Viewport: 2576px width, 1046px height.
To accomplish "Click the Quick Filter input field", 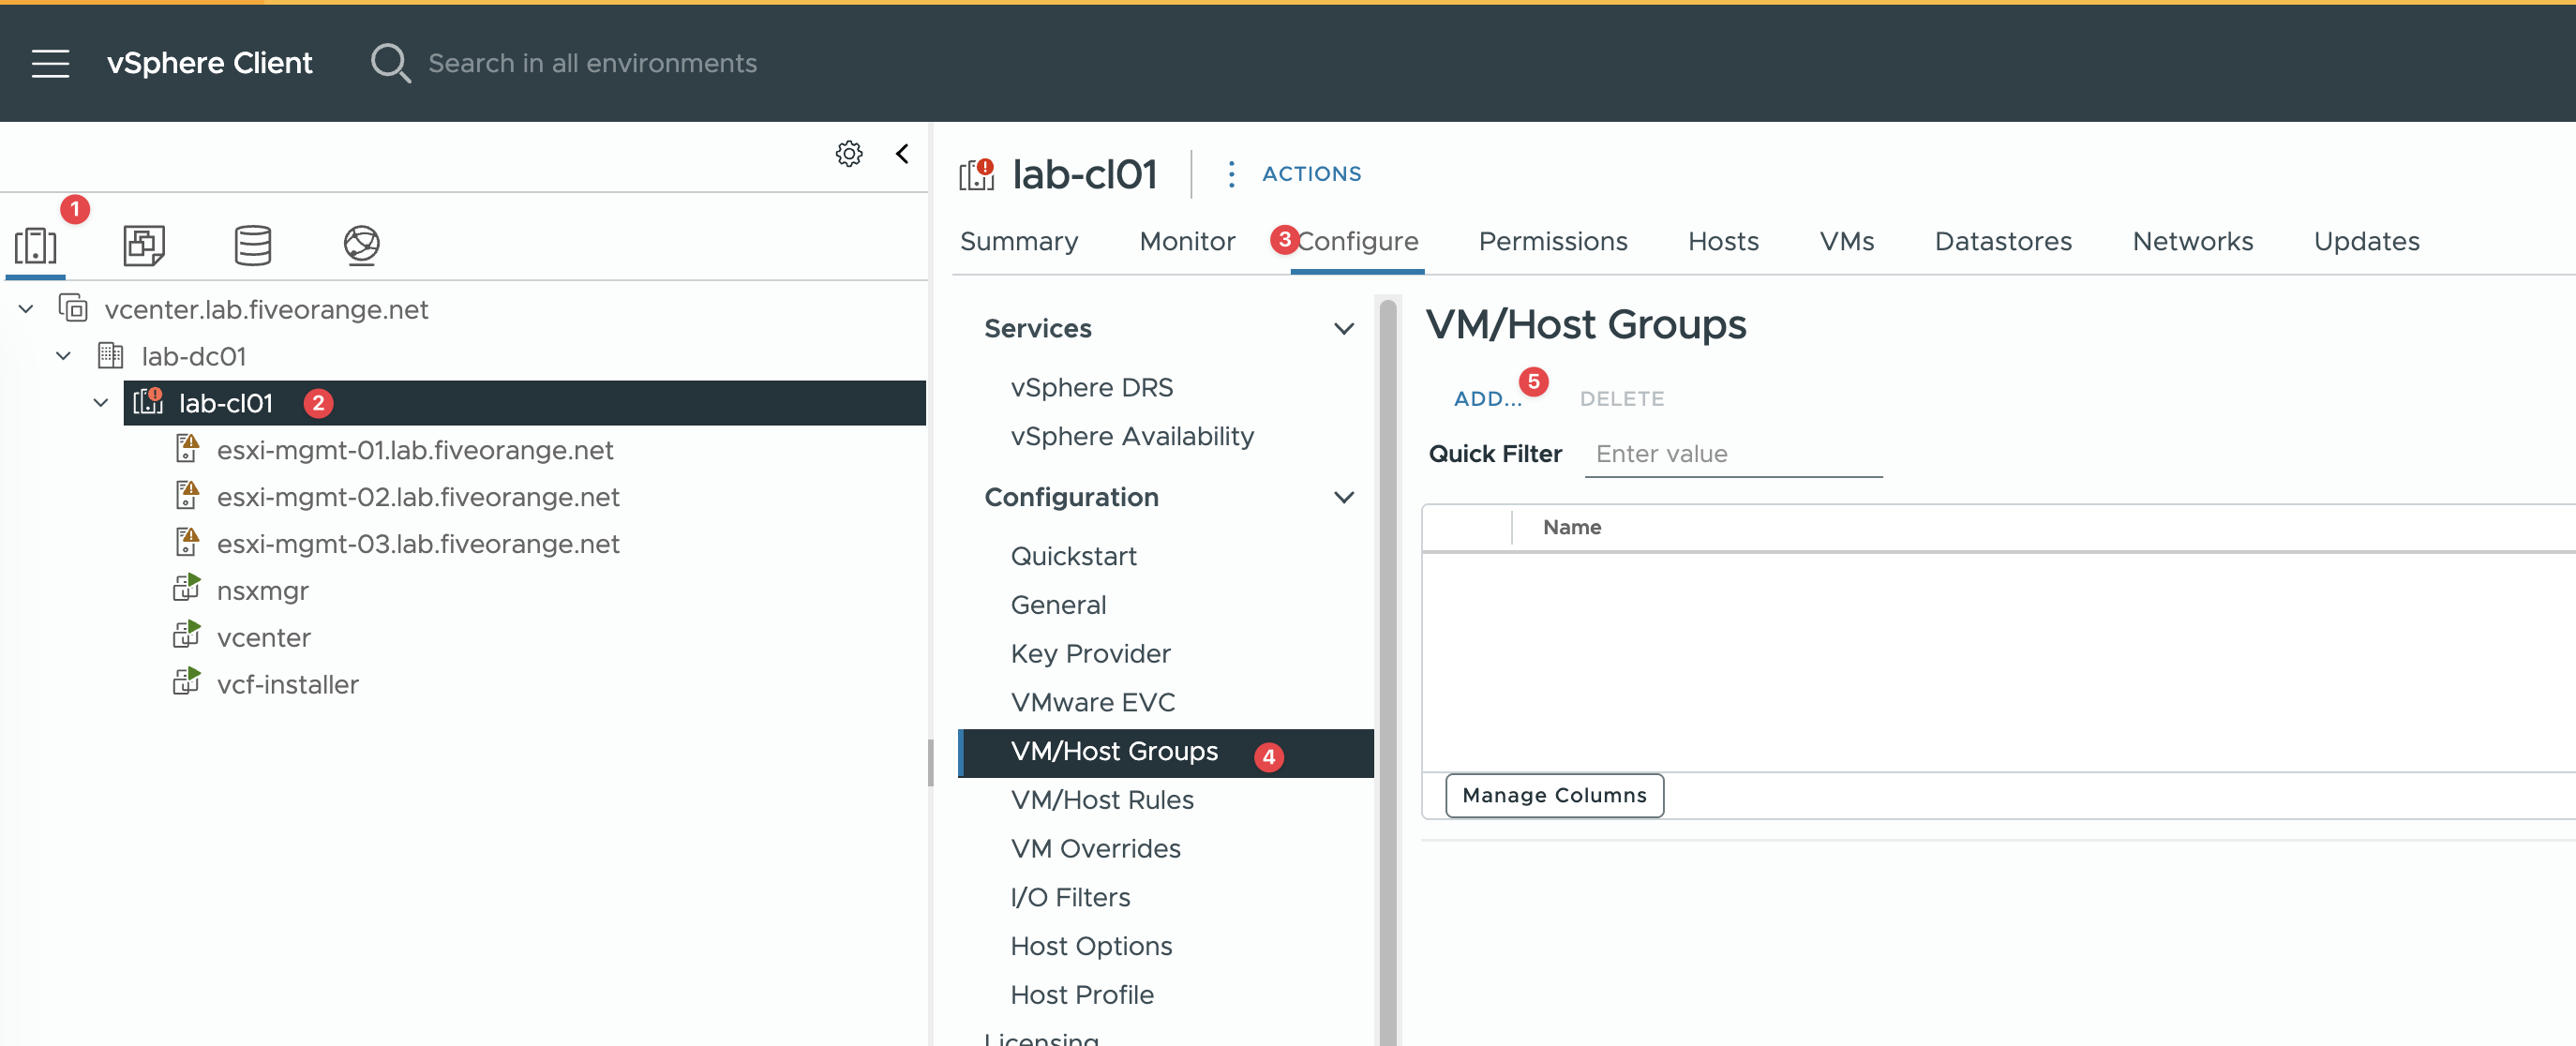I will [x=1732, y=454].
